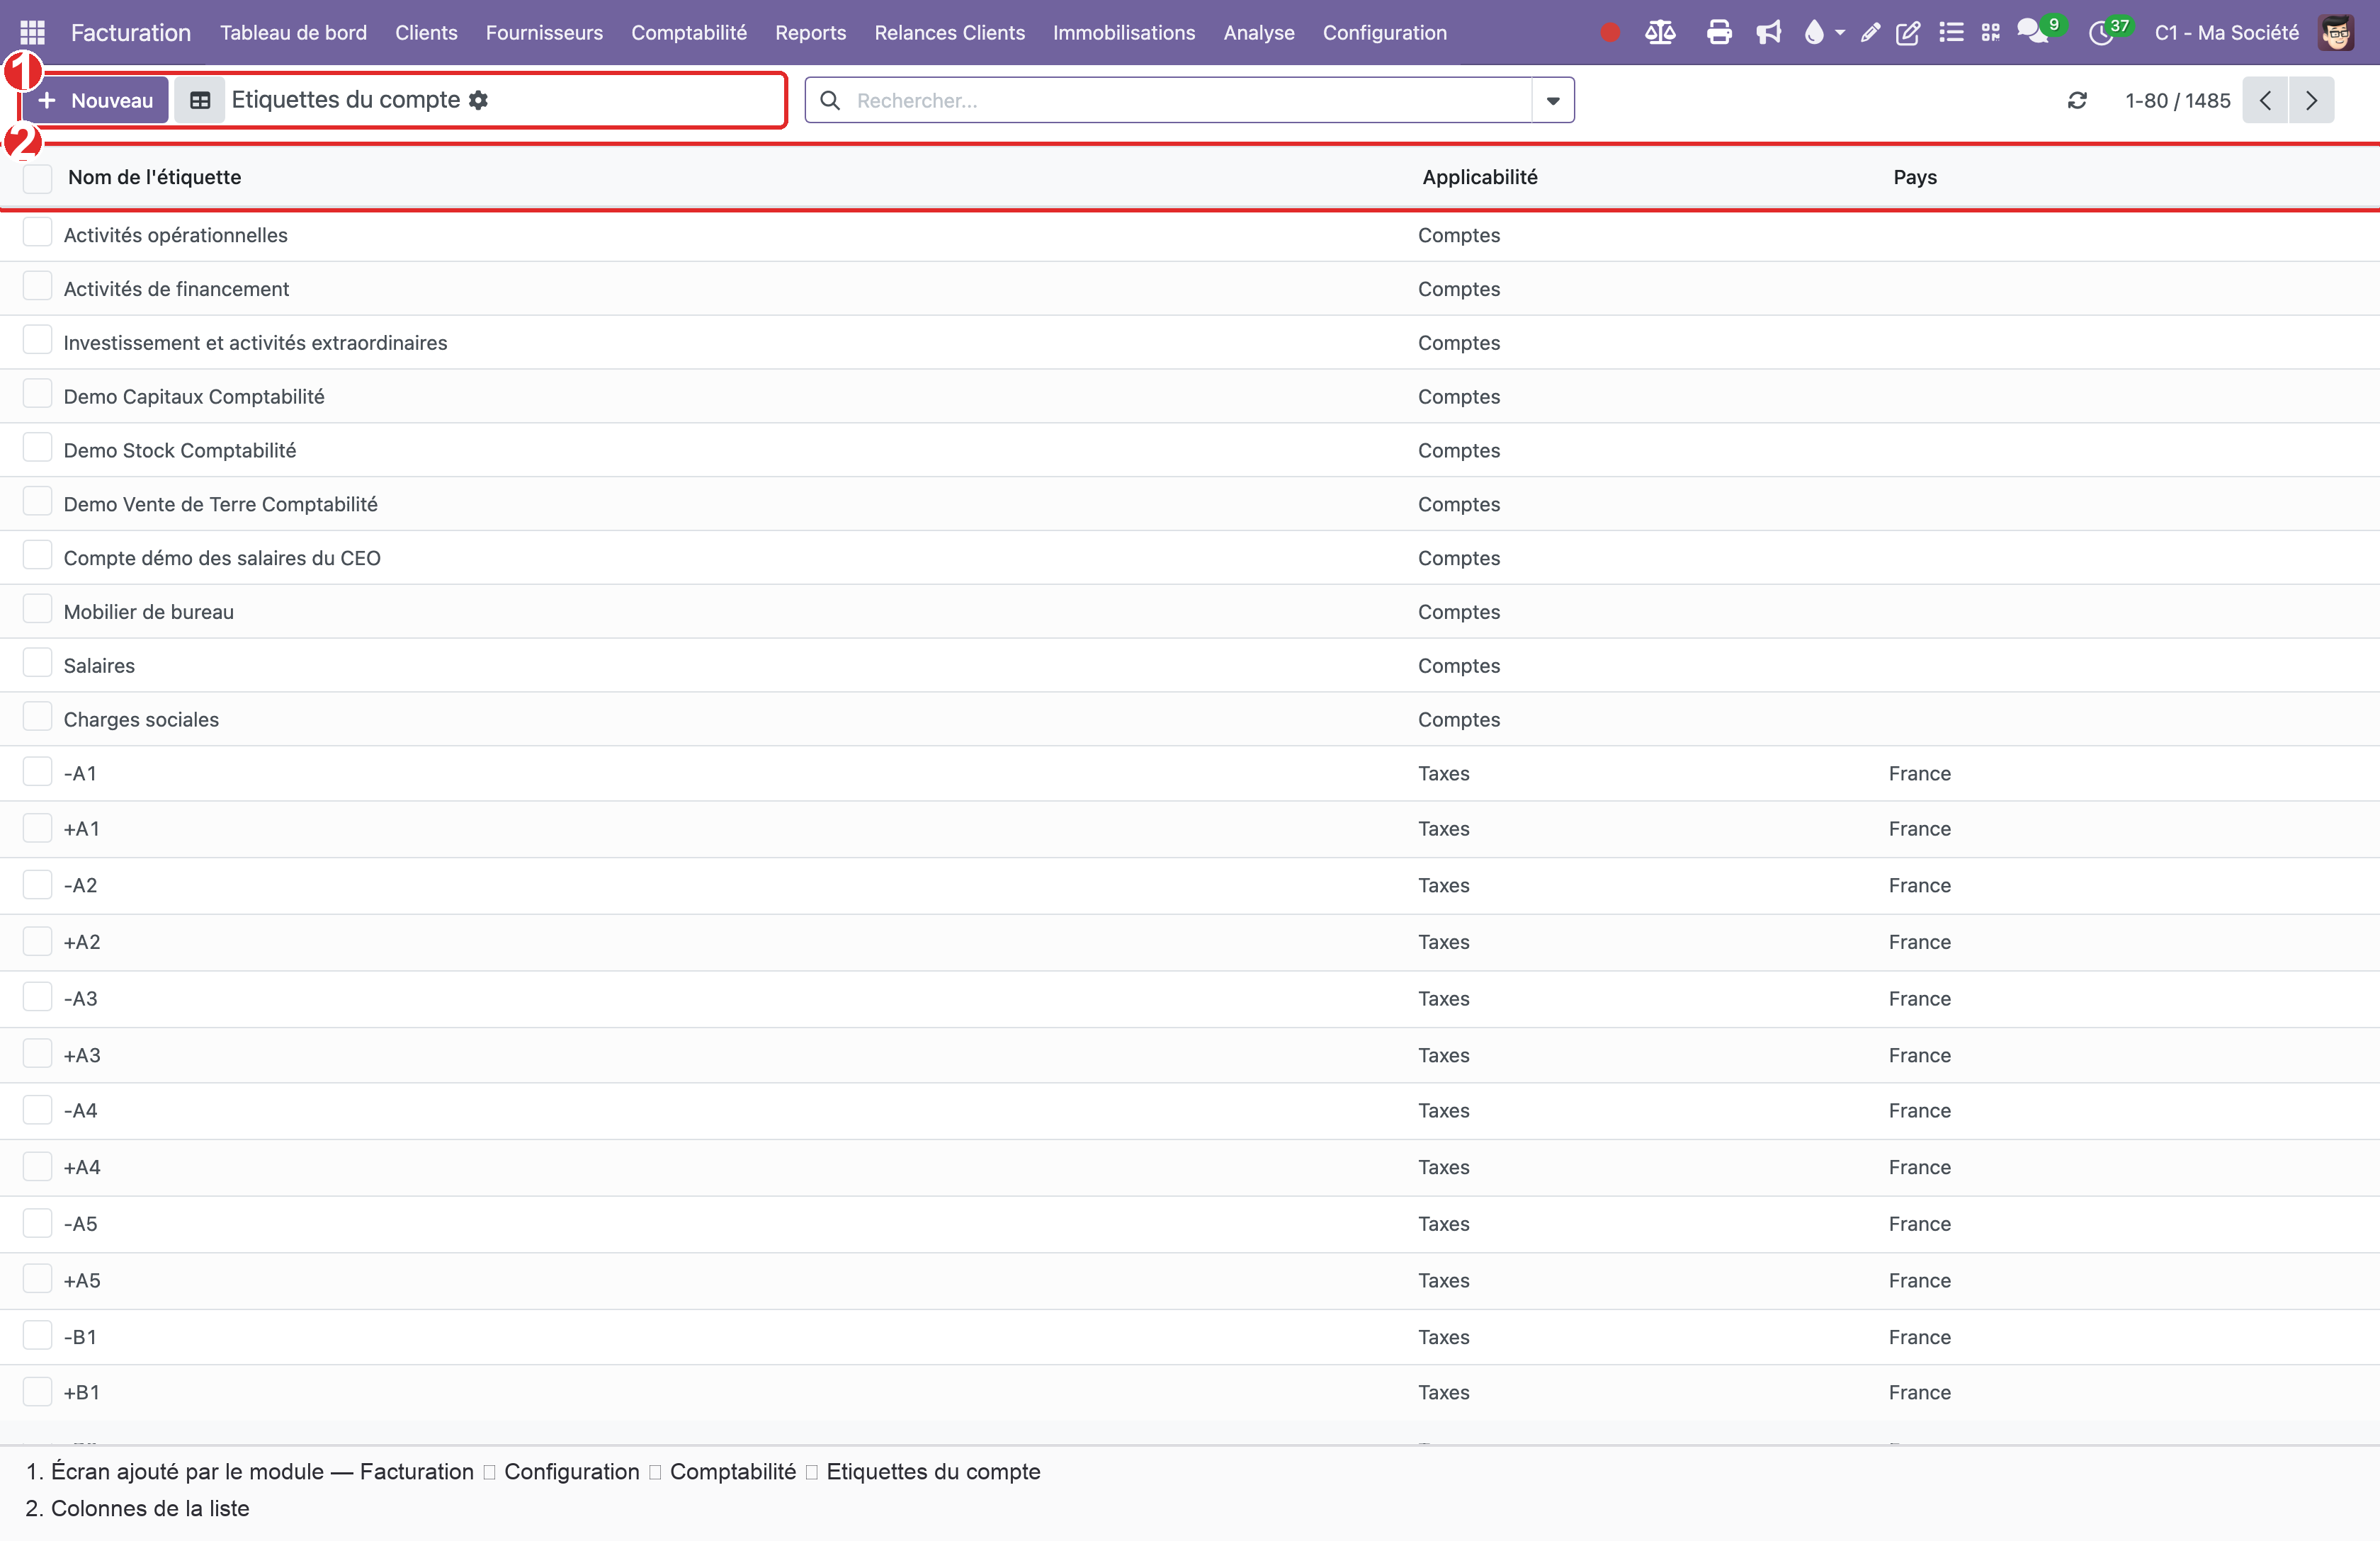Open the Charges sociales record
2380x1541 pixels.
pyautogui.click(x=141, y=719)
